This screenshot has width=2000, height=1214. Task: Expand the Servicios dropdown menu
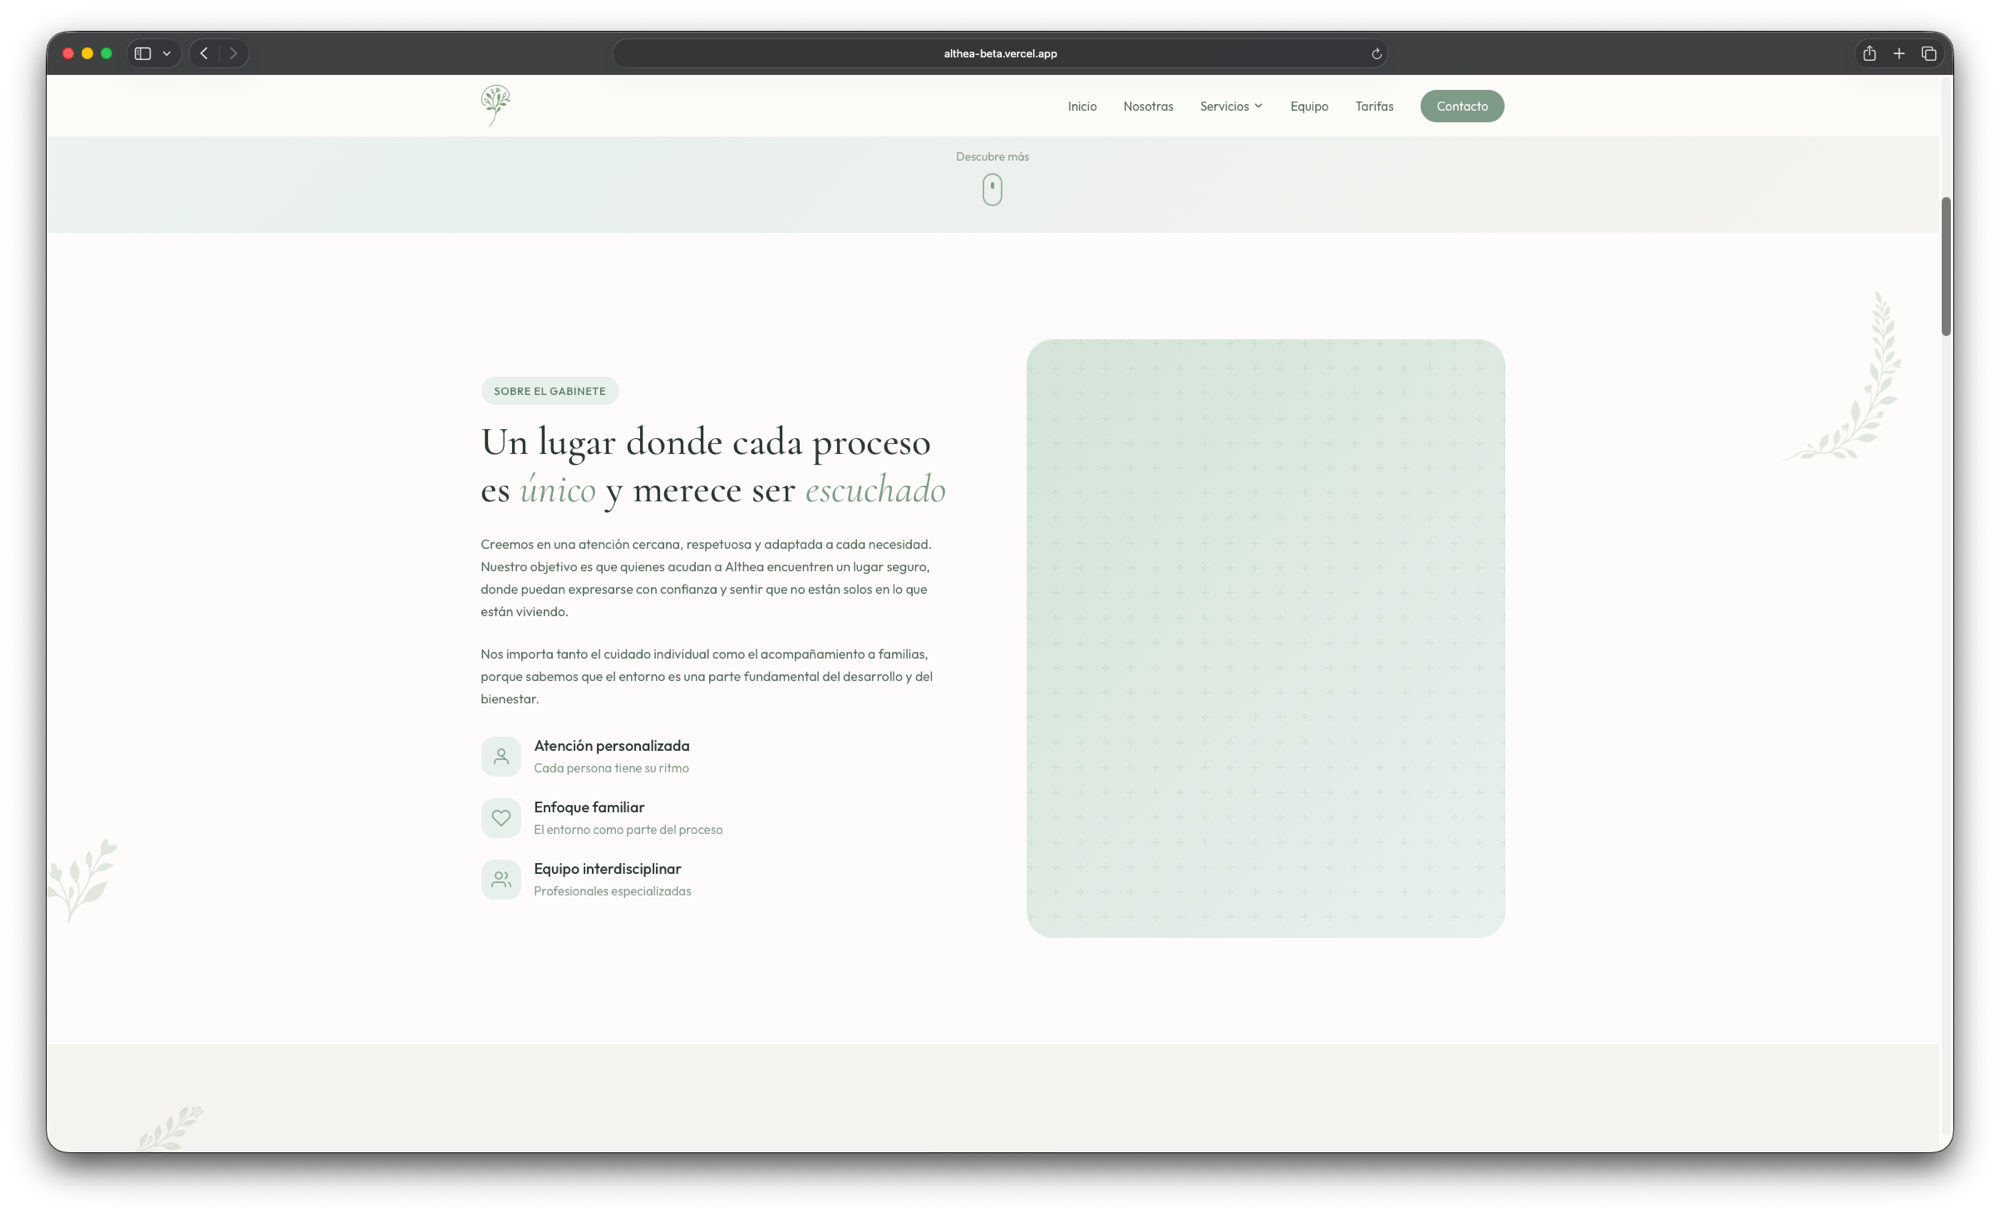(1231, 106)
